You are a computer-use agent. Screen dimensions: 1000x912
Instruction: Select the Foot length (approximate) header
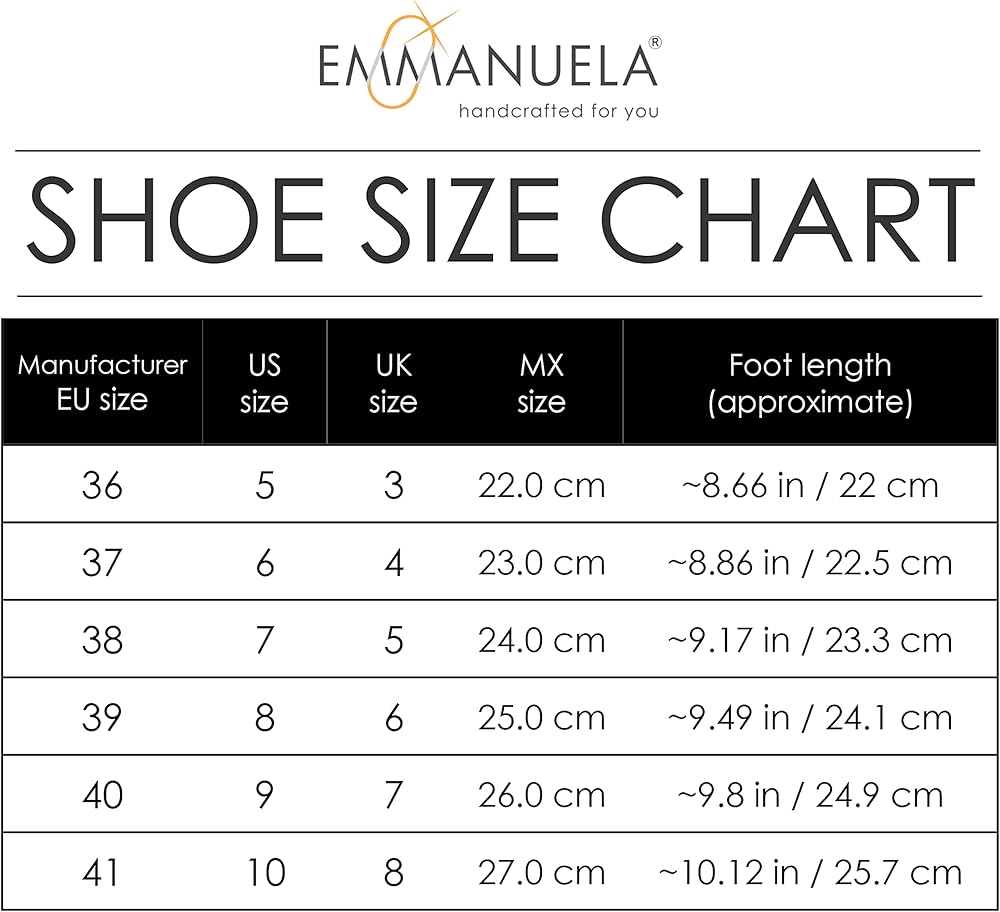(x=809, y=382)
